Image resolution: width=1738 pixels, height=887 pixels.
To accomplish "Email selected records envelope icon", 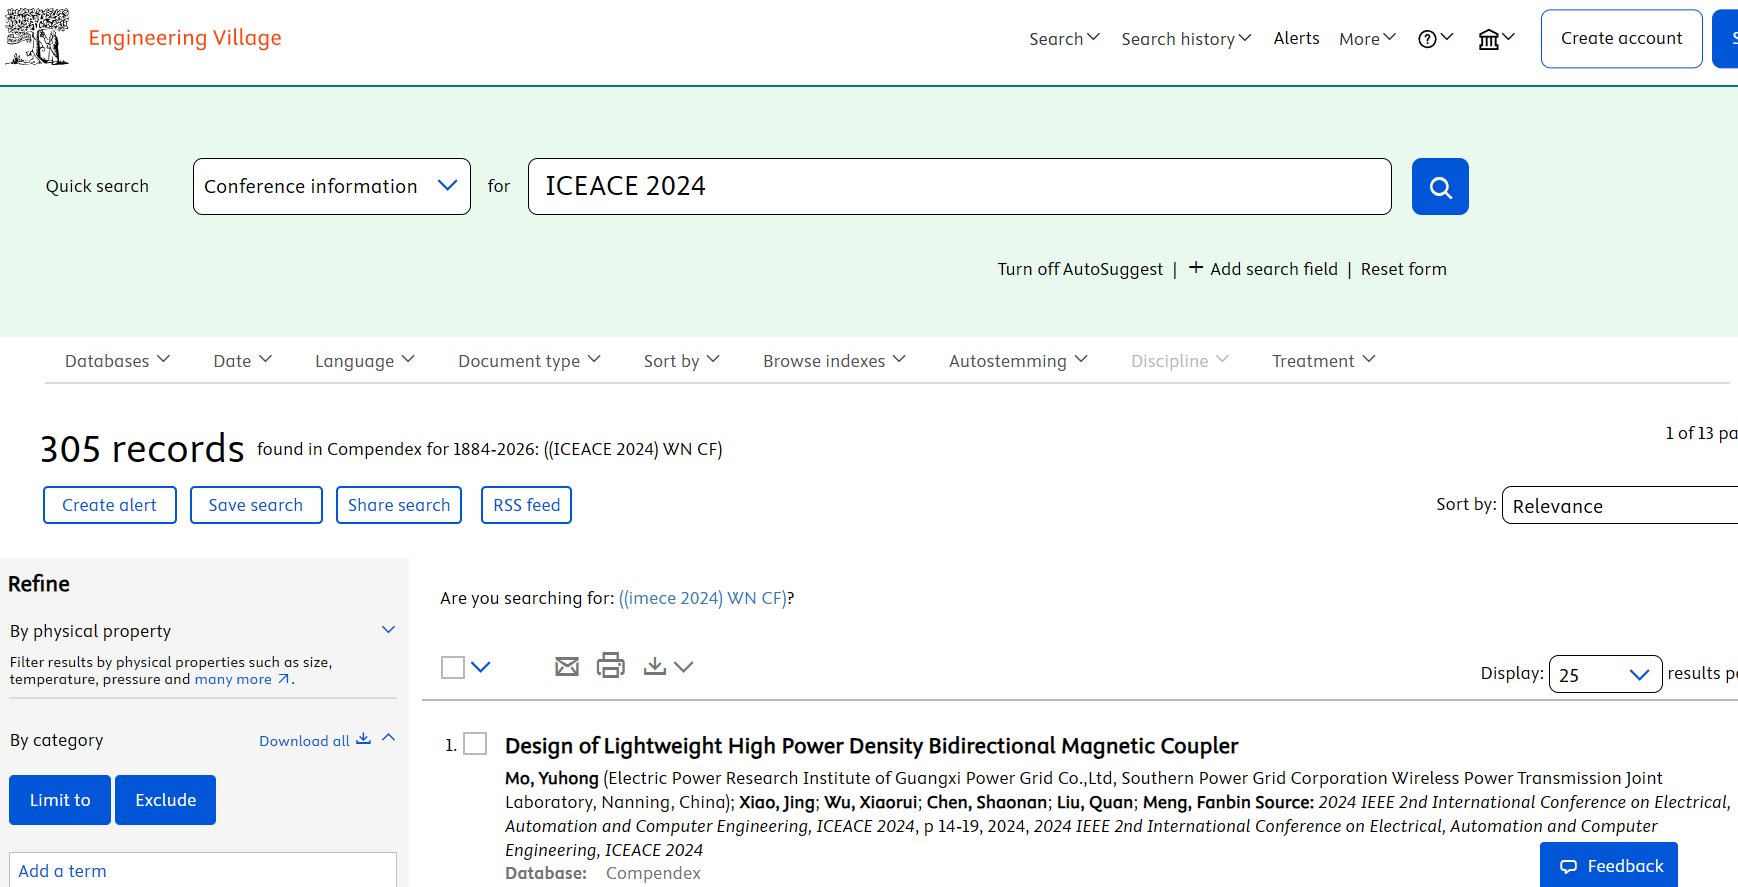I will (567, 666).
